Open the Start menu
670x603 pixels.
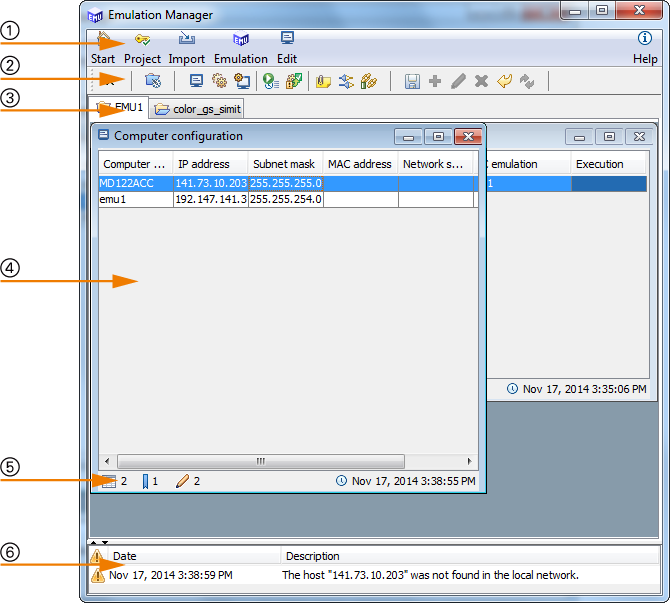pos(103,47)
